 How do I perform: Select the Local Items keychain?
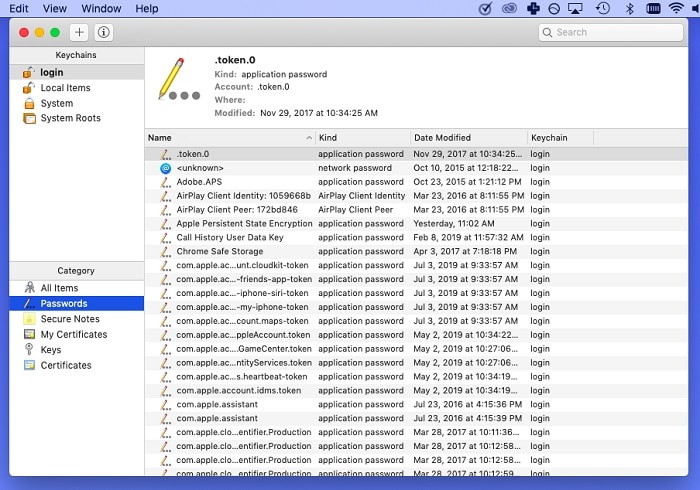pyautogui.click(x=77, y=87)
